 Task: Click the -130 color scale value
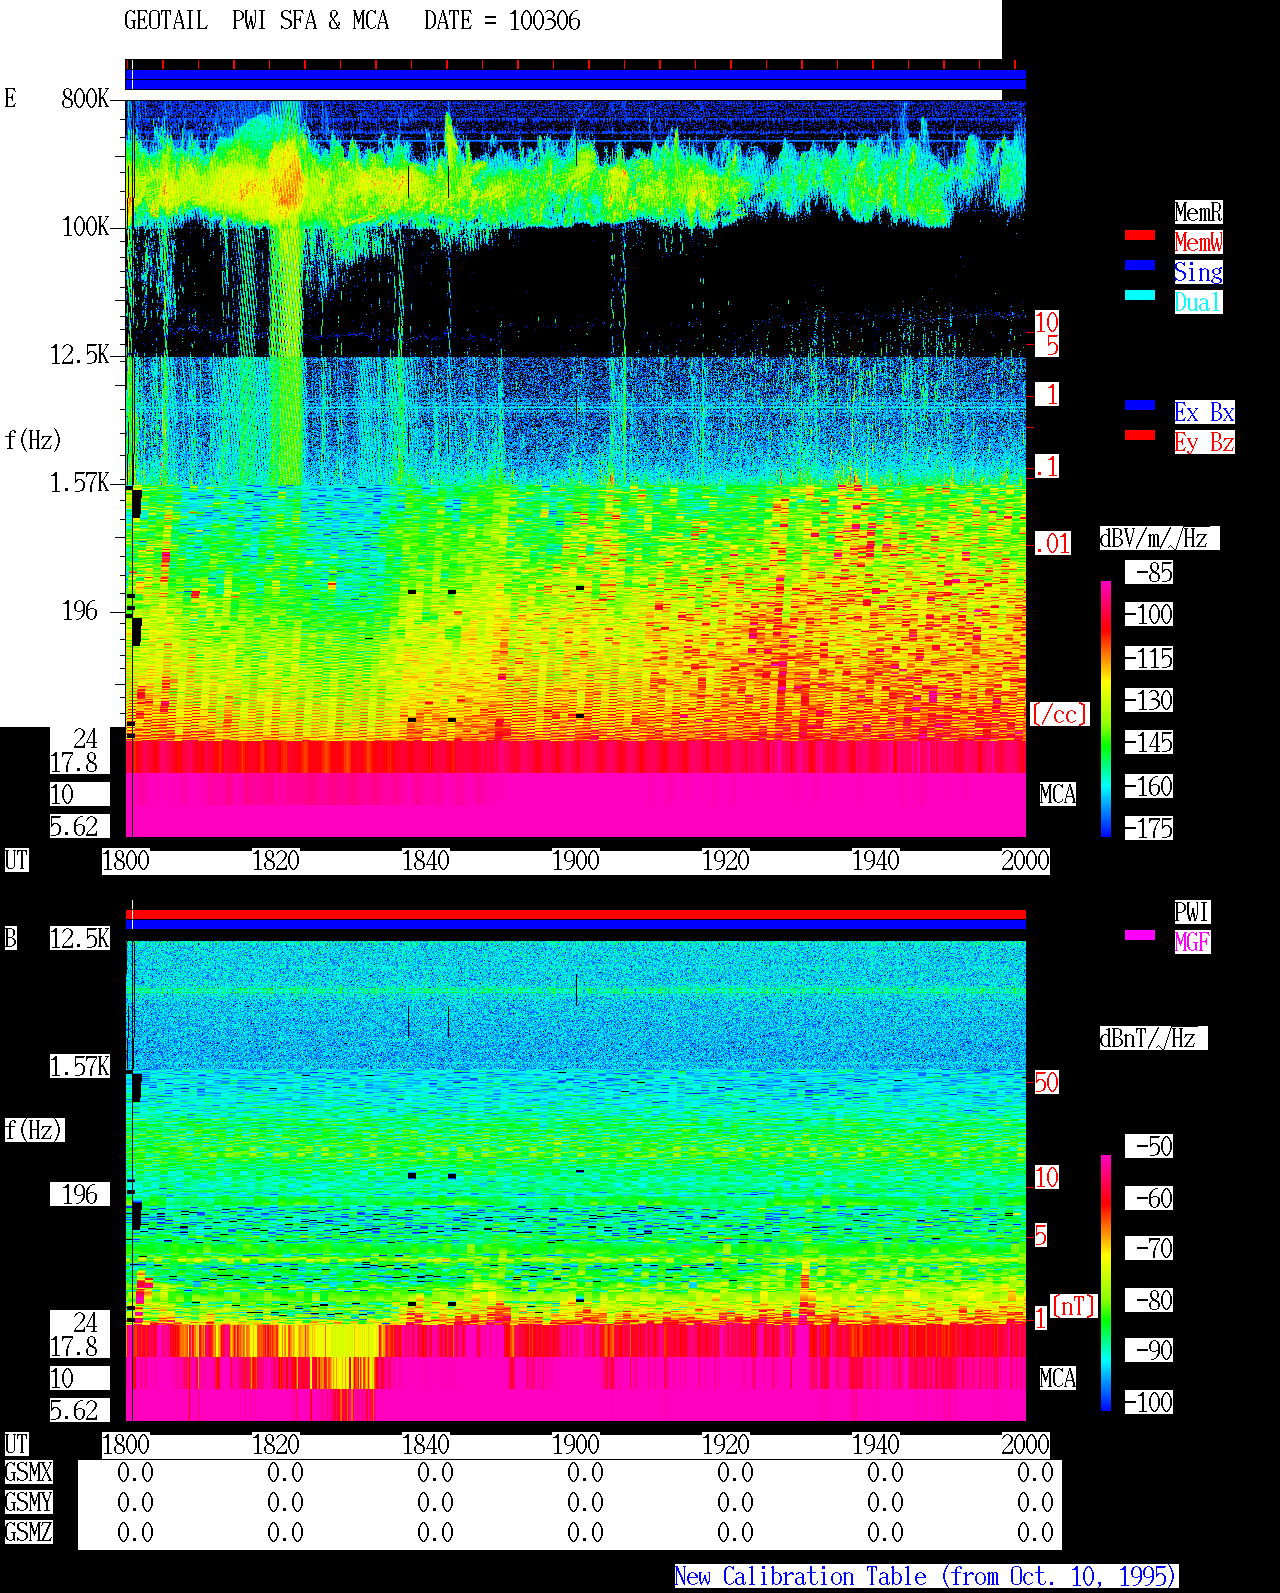pos(1149,700)
